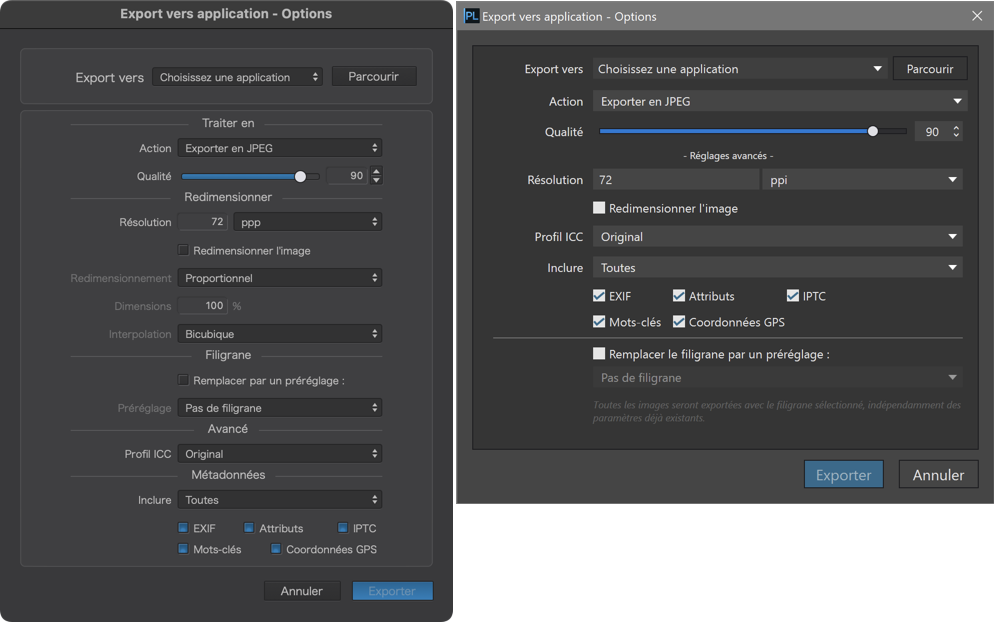
Task: Uncheck the Attributs checkbox in Windows dialog
Action: pos(679,295)
